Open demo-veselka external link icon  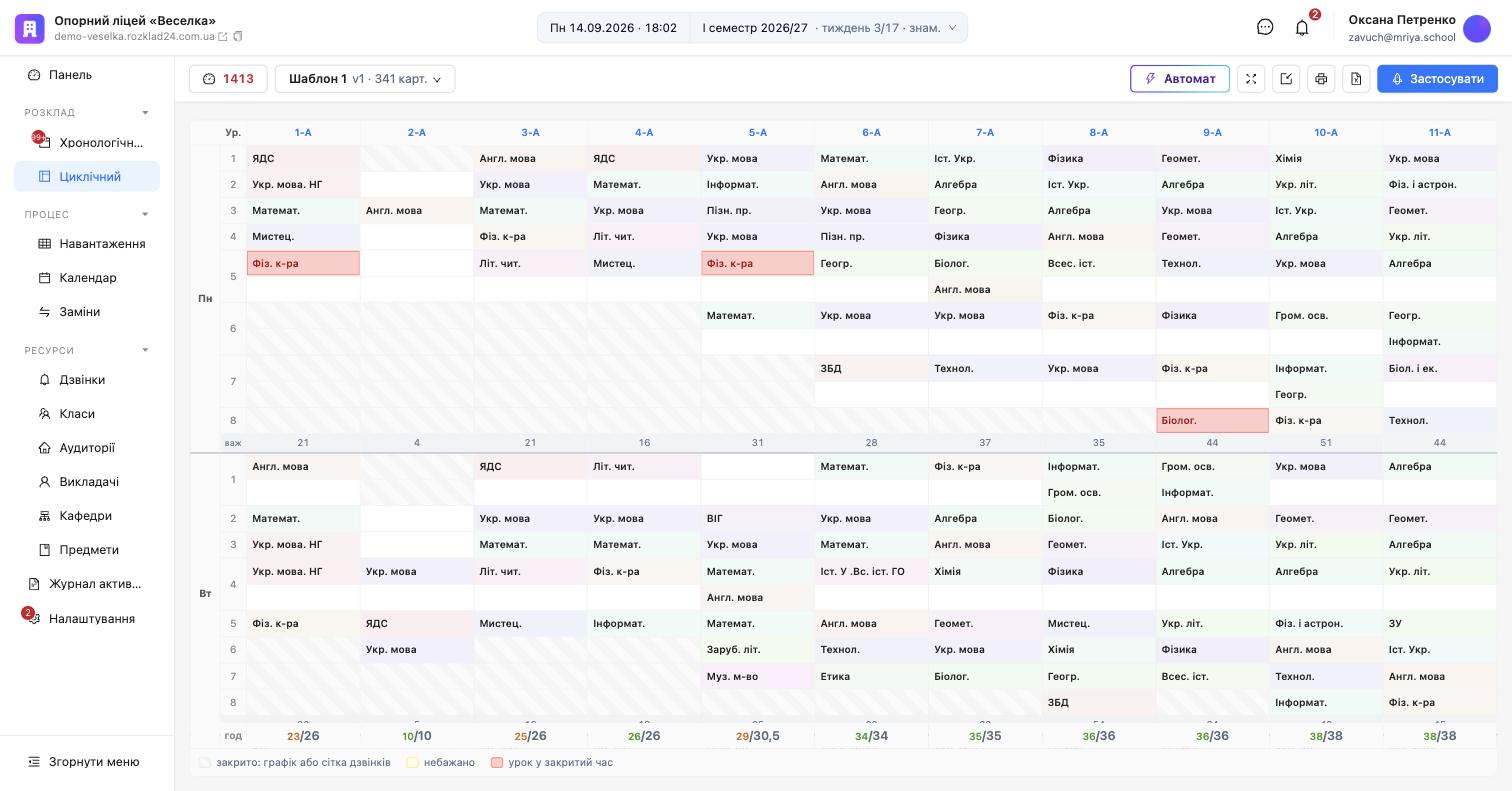pyautogui.click(x=223, y=37)
